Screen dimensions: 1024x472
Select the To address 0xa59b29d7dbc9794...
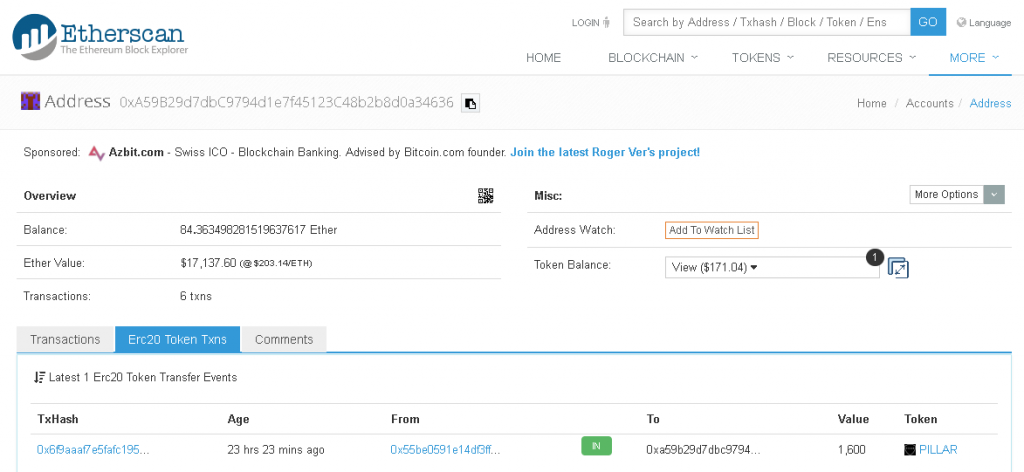click(x=703, y=450)
